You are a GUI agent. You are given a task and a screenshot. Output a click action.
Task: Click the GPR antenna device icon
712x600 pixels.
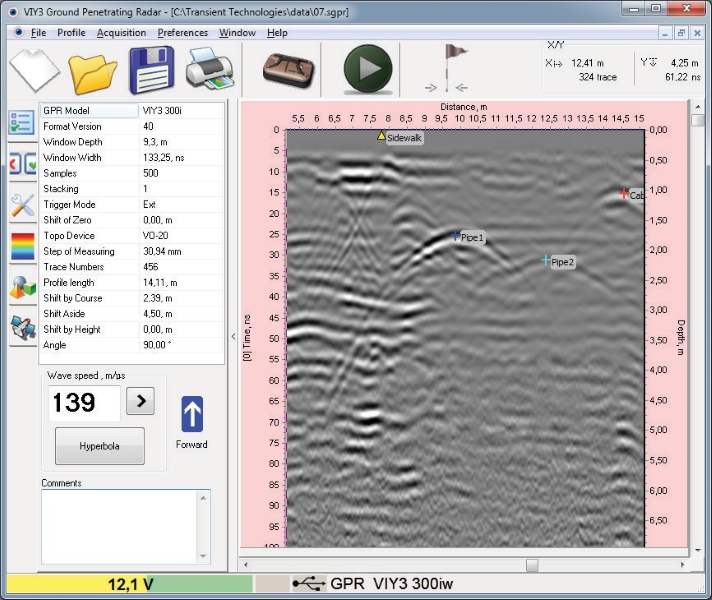288,70
